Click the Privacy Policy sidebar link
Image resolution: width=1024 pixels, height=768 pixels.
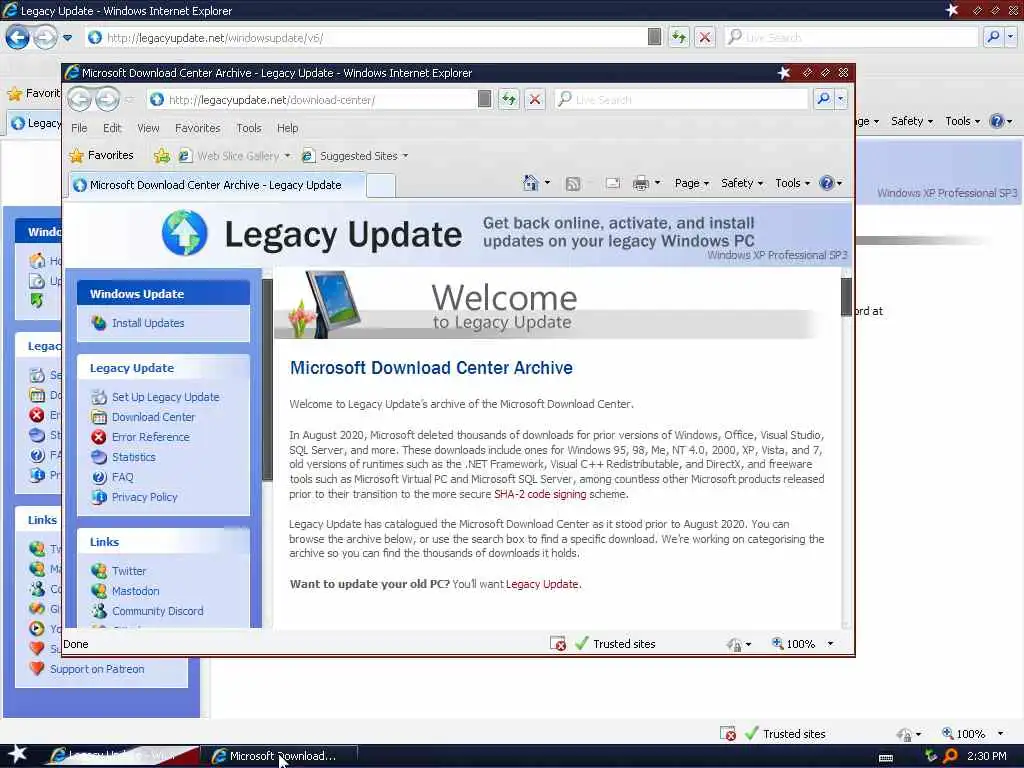[144, 497]
